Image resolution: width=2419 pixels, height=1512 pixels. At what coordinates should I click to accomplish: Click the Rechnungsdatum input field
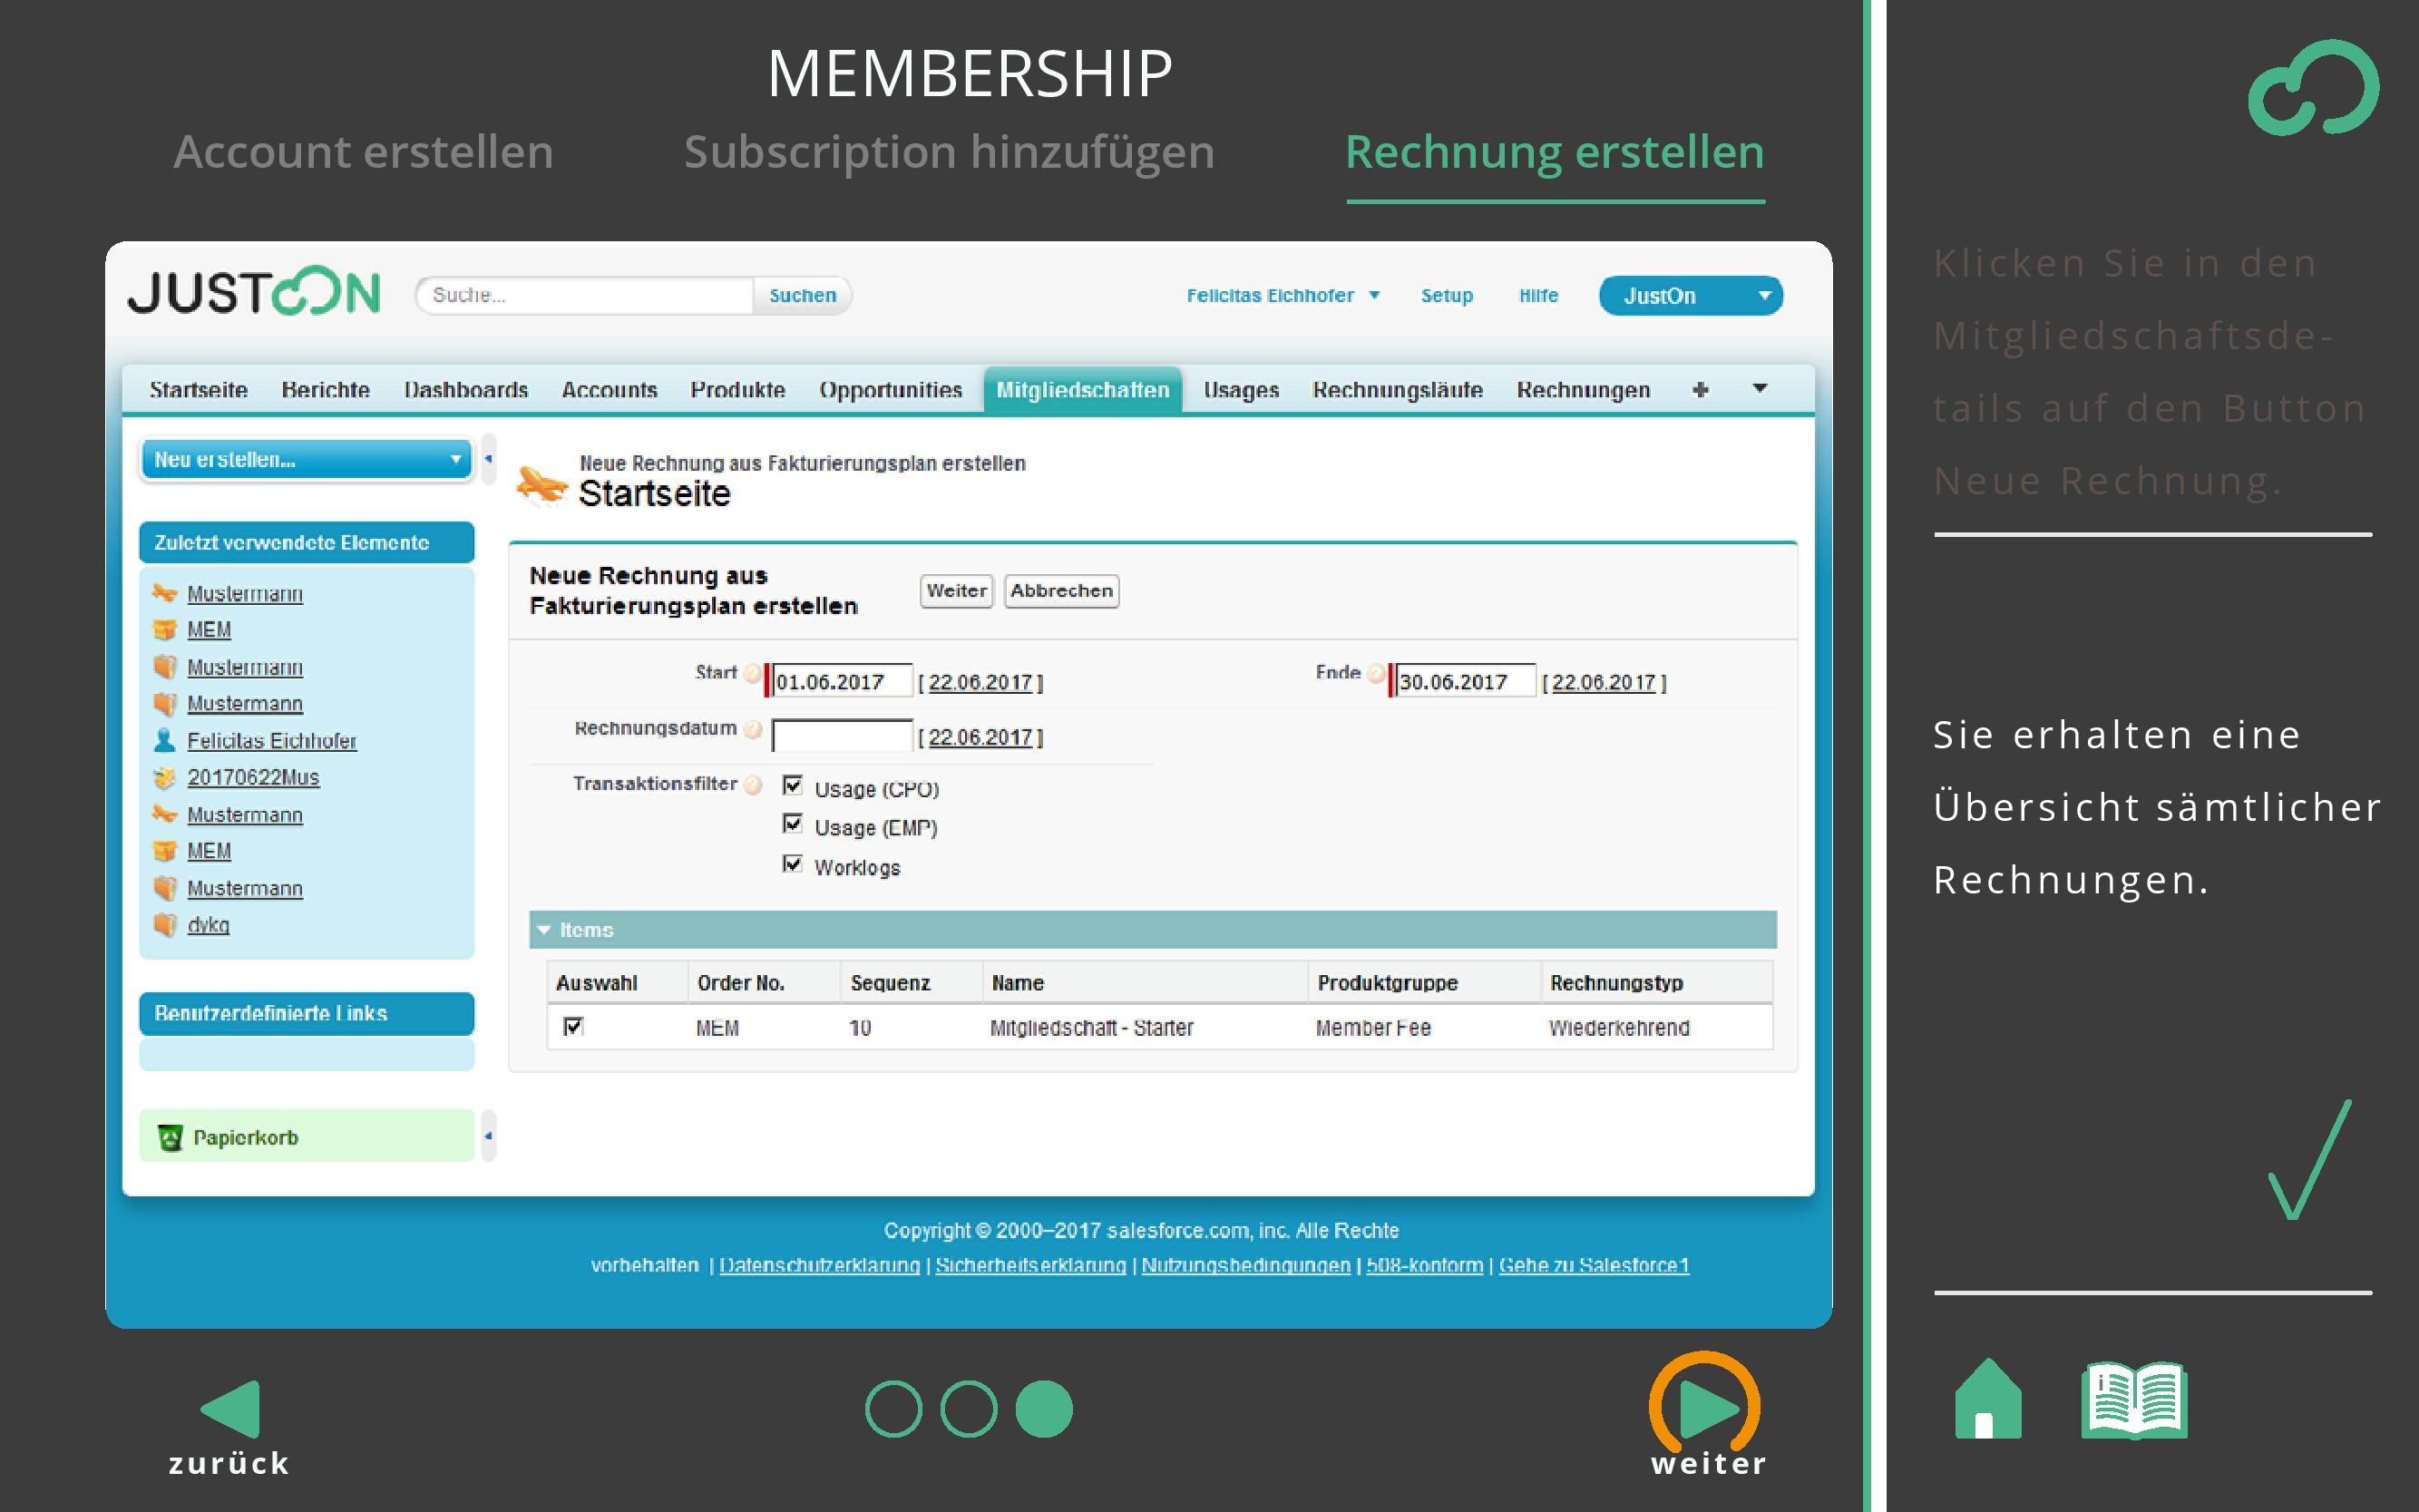point(842,736)
